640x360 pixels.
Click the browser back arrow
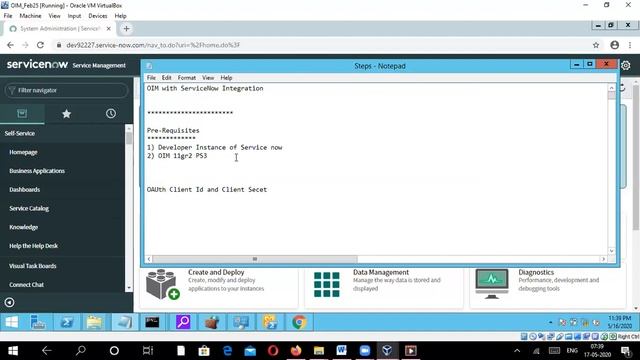pyautogui.click(x=10, y=45)
